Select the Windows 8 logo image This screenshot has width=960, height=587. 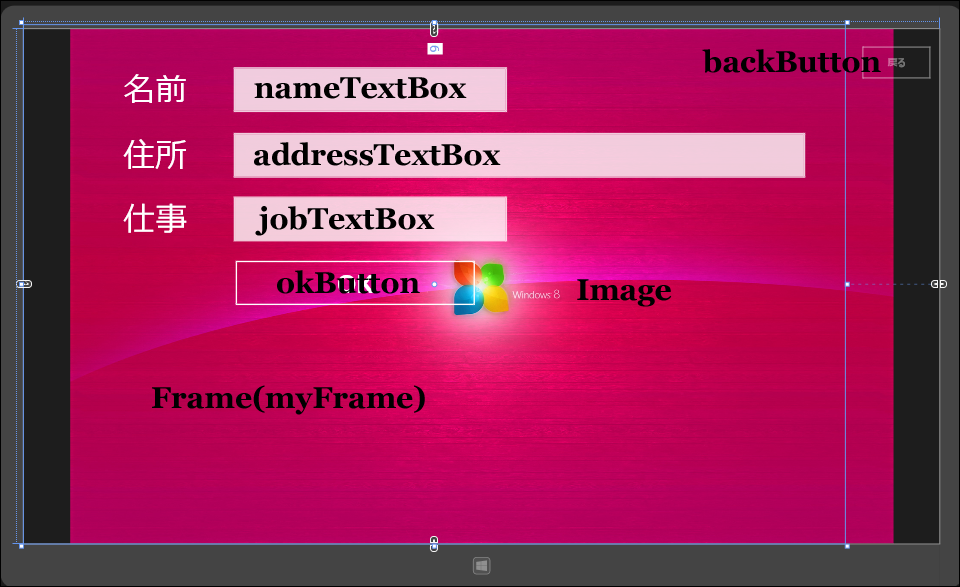[506, 289]
